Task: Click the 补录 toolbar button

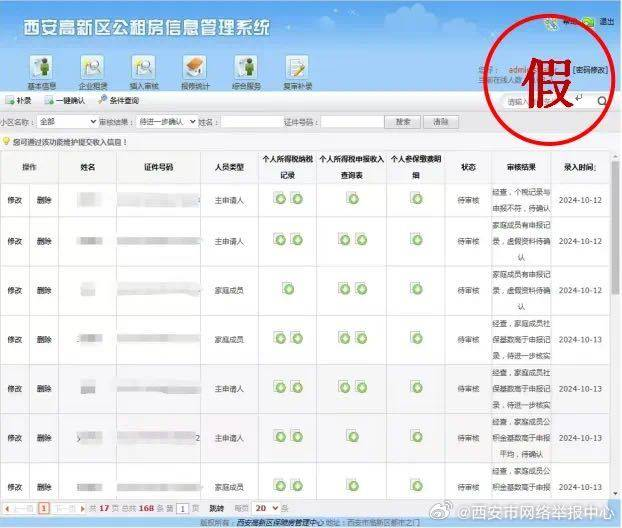Action: (19, 101)
